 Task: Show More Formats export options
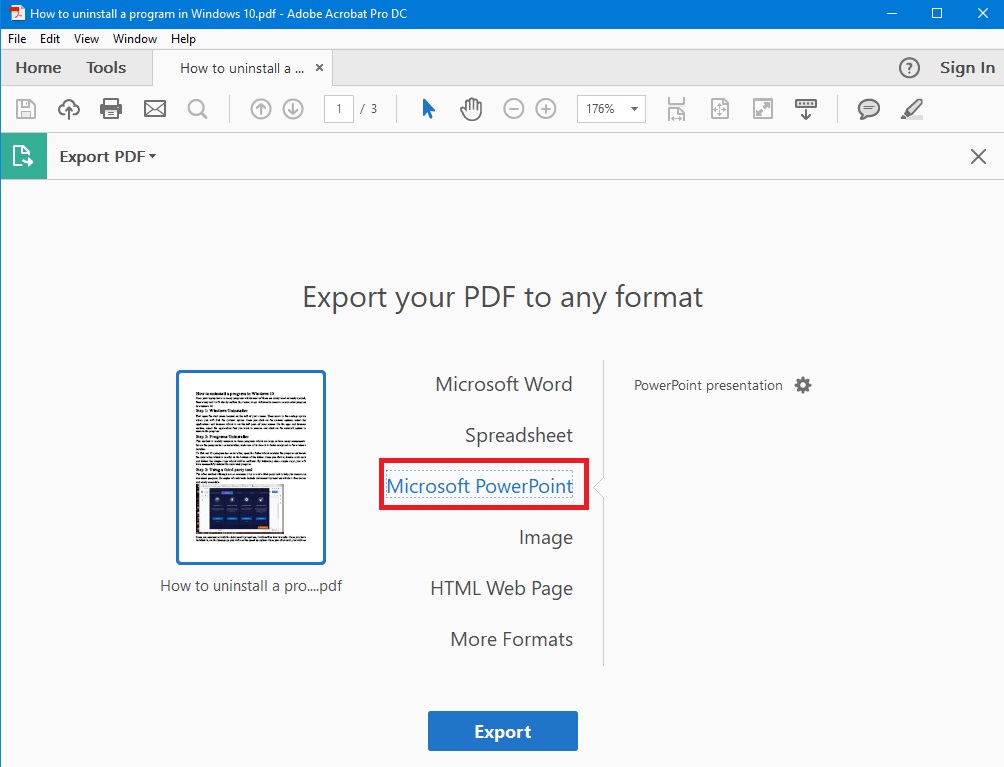click(511, 639)
